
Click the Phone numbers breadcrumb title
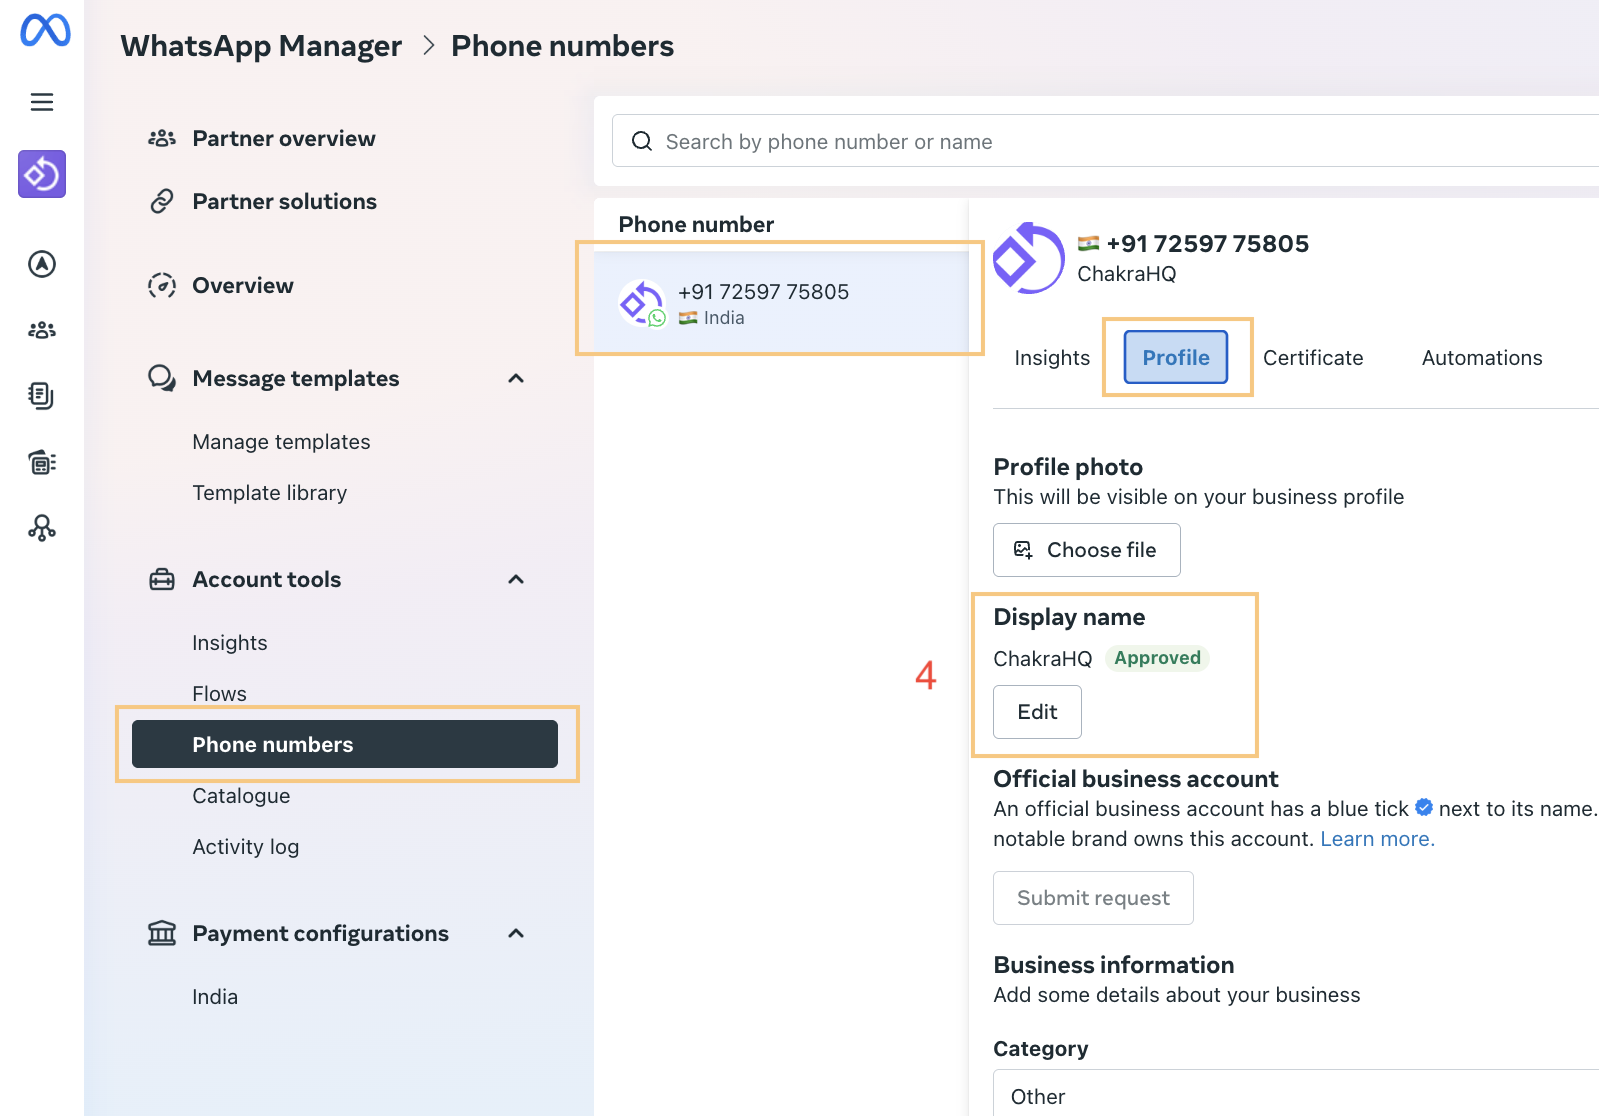coord(563,46)
